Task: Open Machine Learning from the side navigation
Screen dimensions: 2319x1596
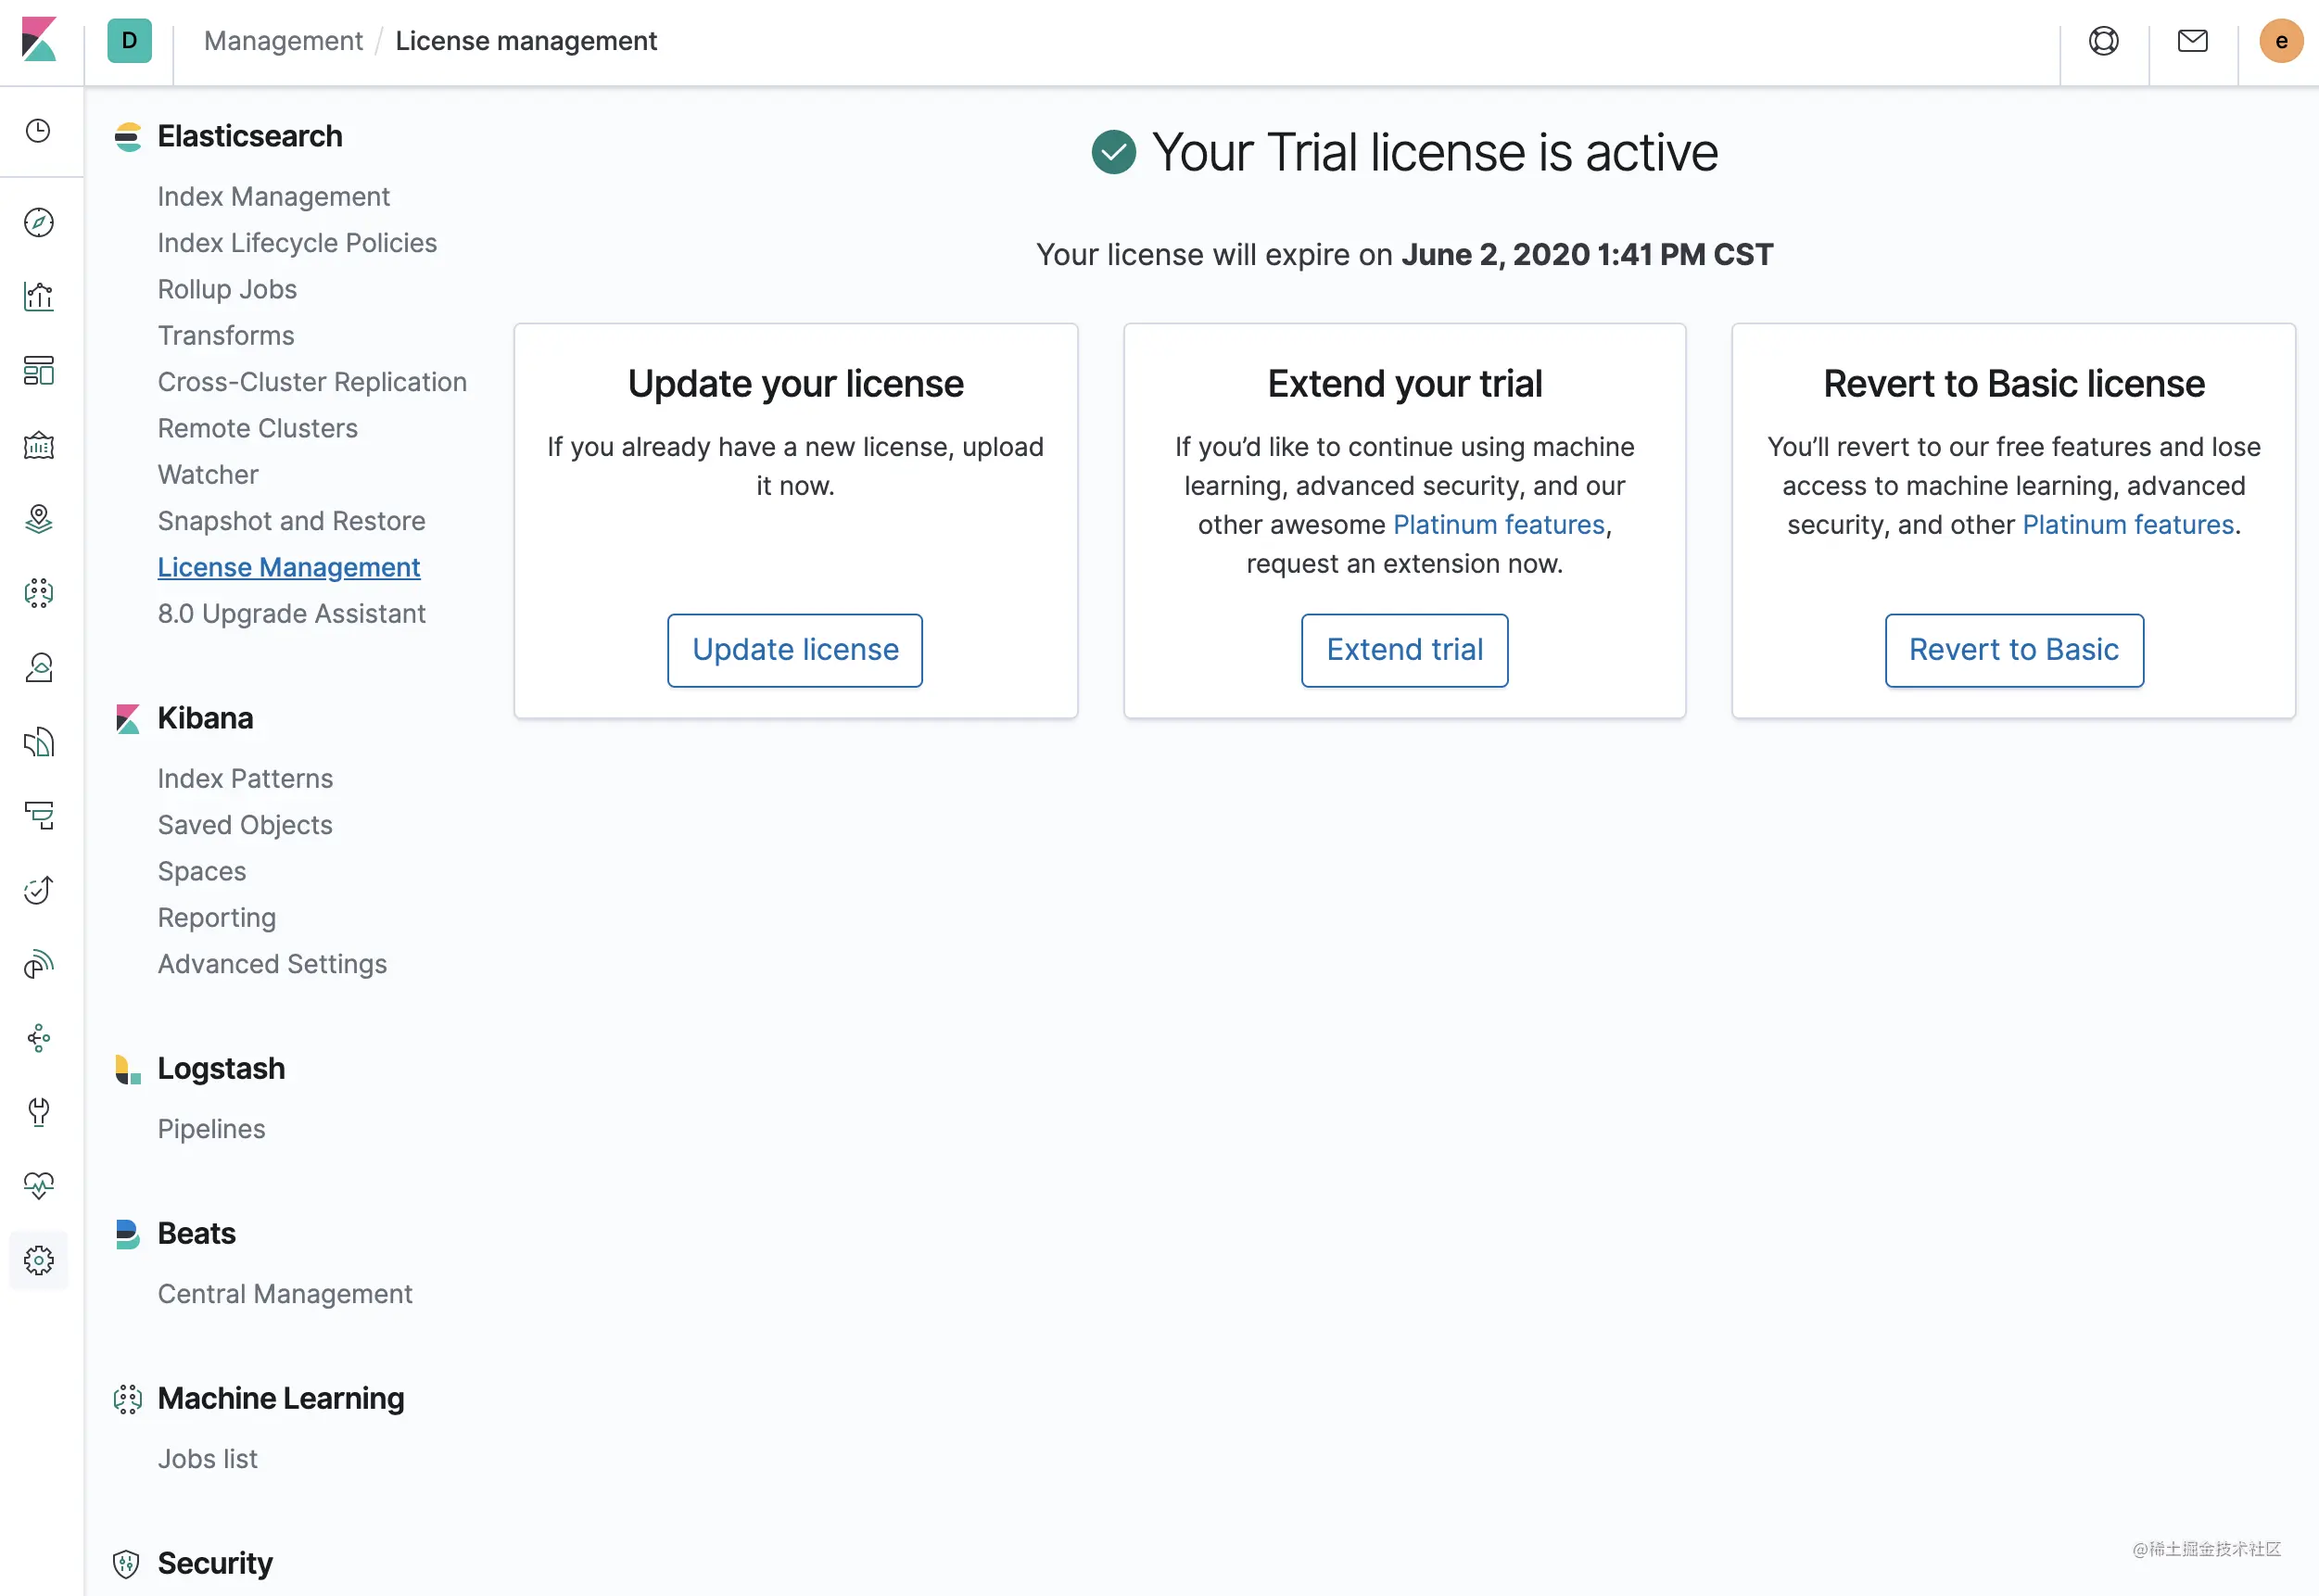Action: pos(39,593)
